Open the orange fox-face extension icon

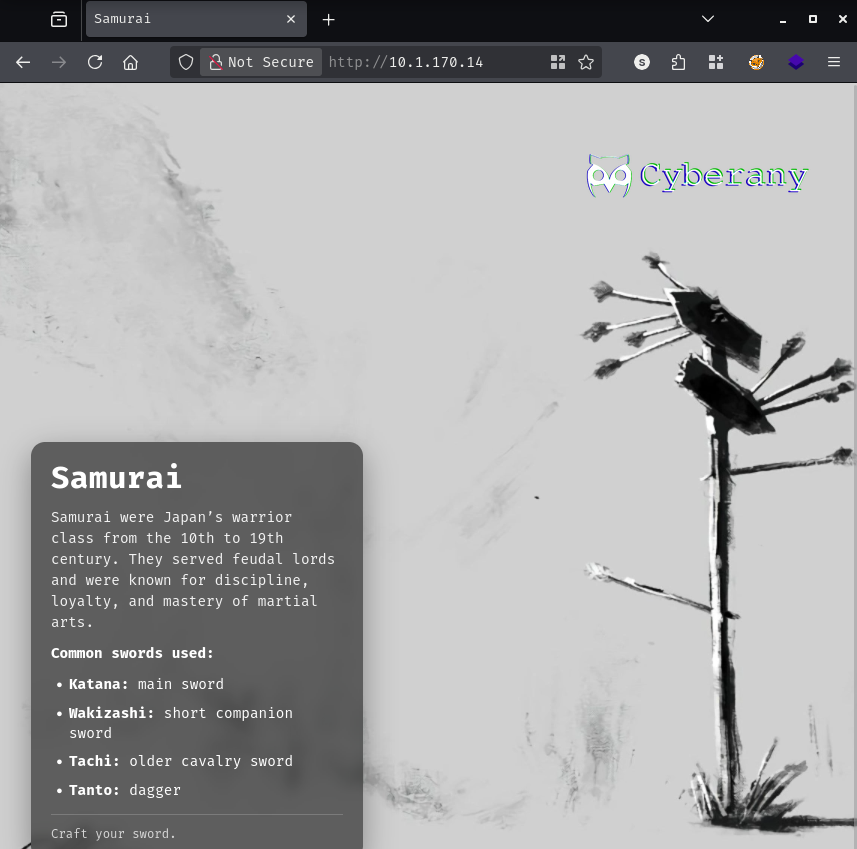757,62
